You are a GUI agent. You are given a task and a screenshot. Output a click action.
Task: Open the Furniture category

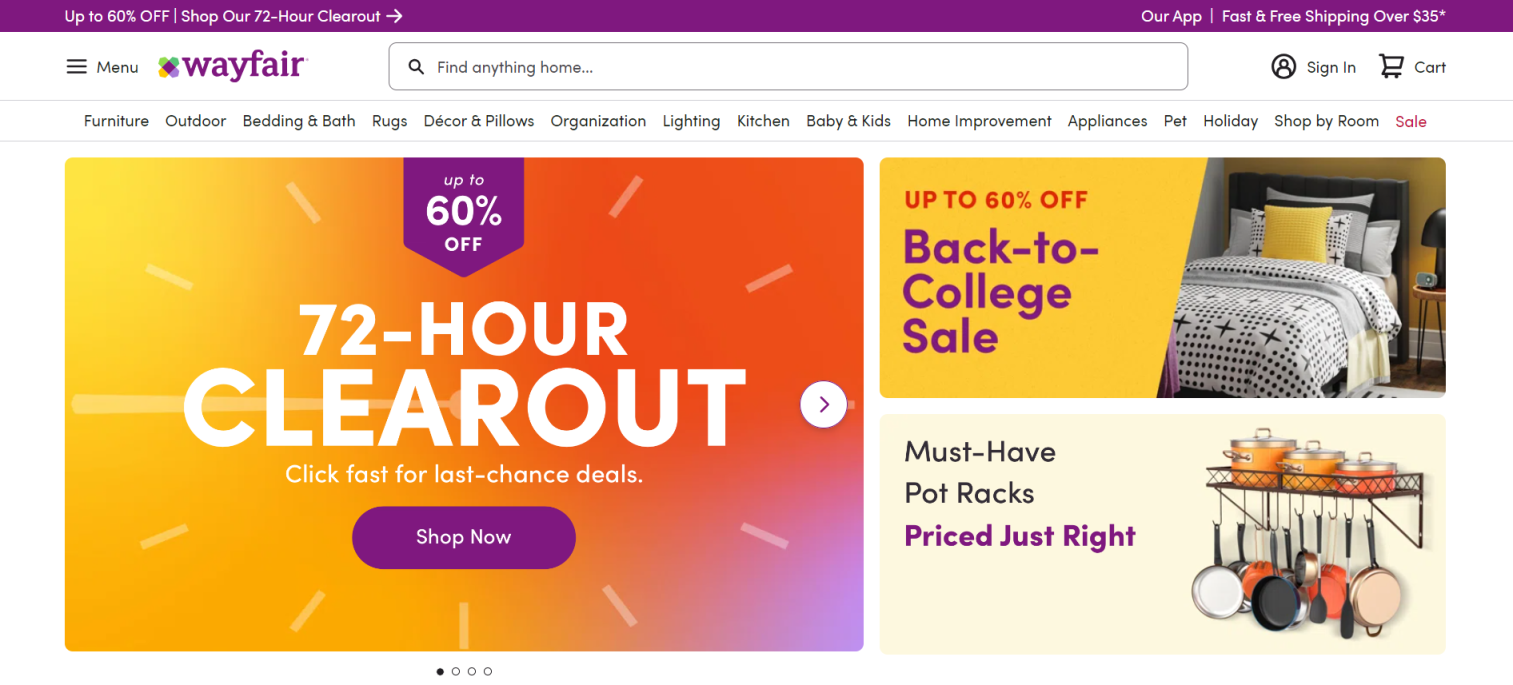click(116, 120)
